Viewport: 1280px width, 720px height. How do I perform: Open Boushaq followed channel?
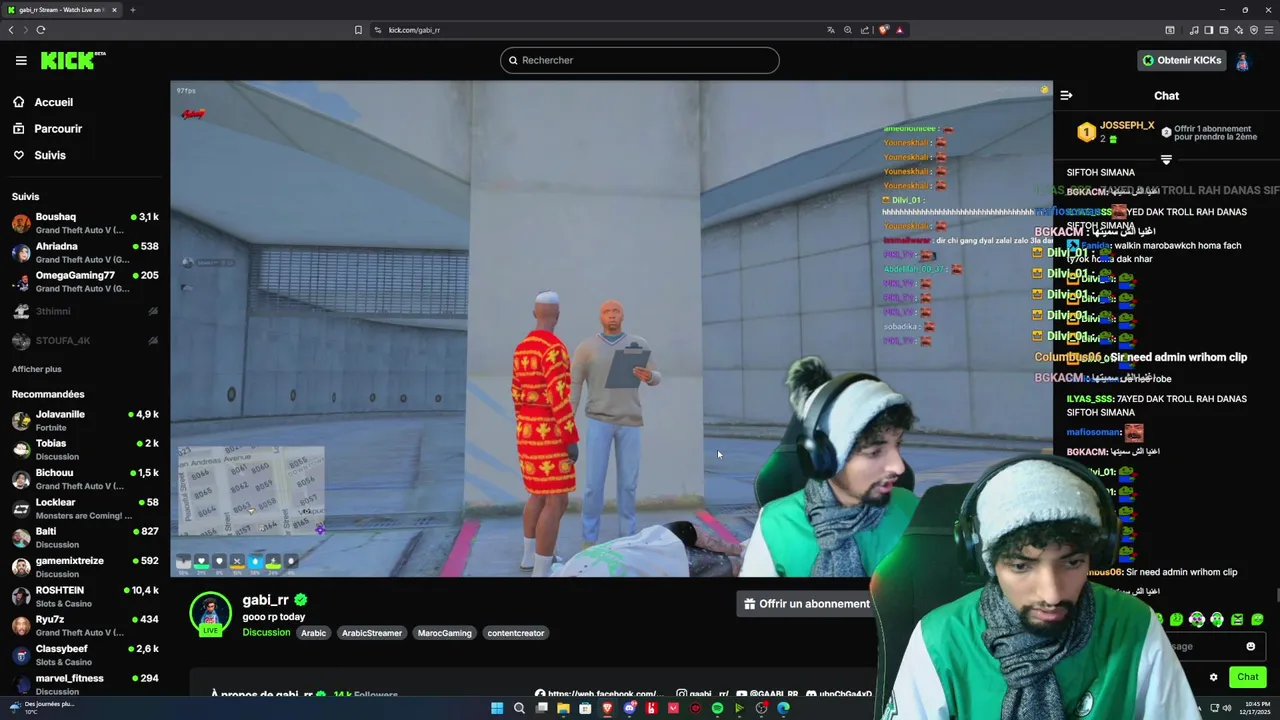(85, 223)
